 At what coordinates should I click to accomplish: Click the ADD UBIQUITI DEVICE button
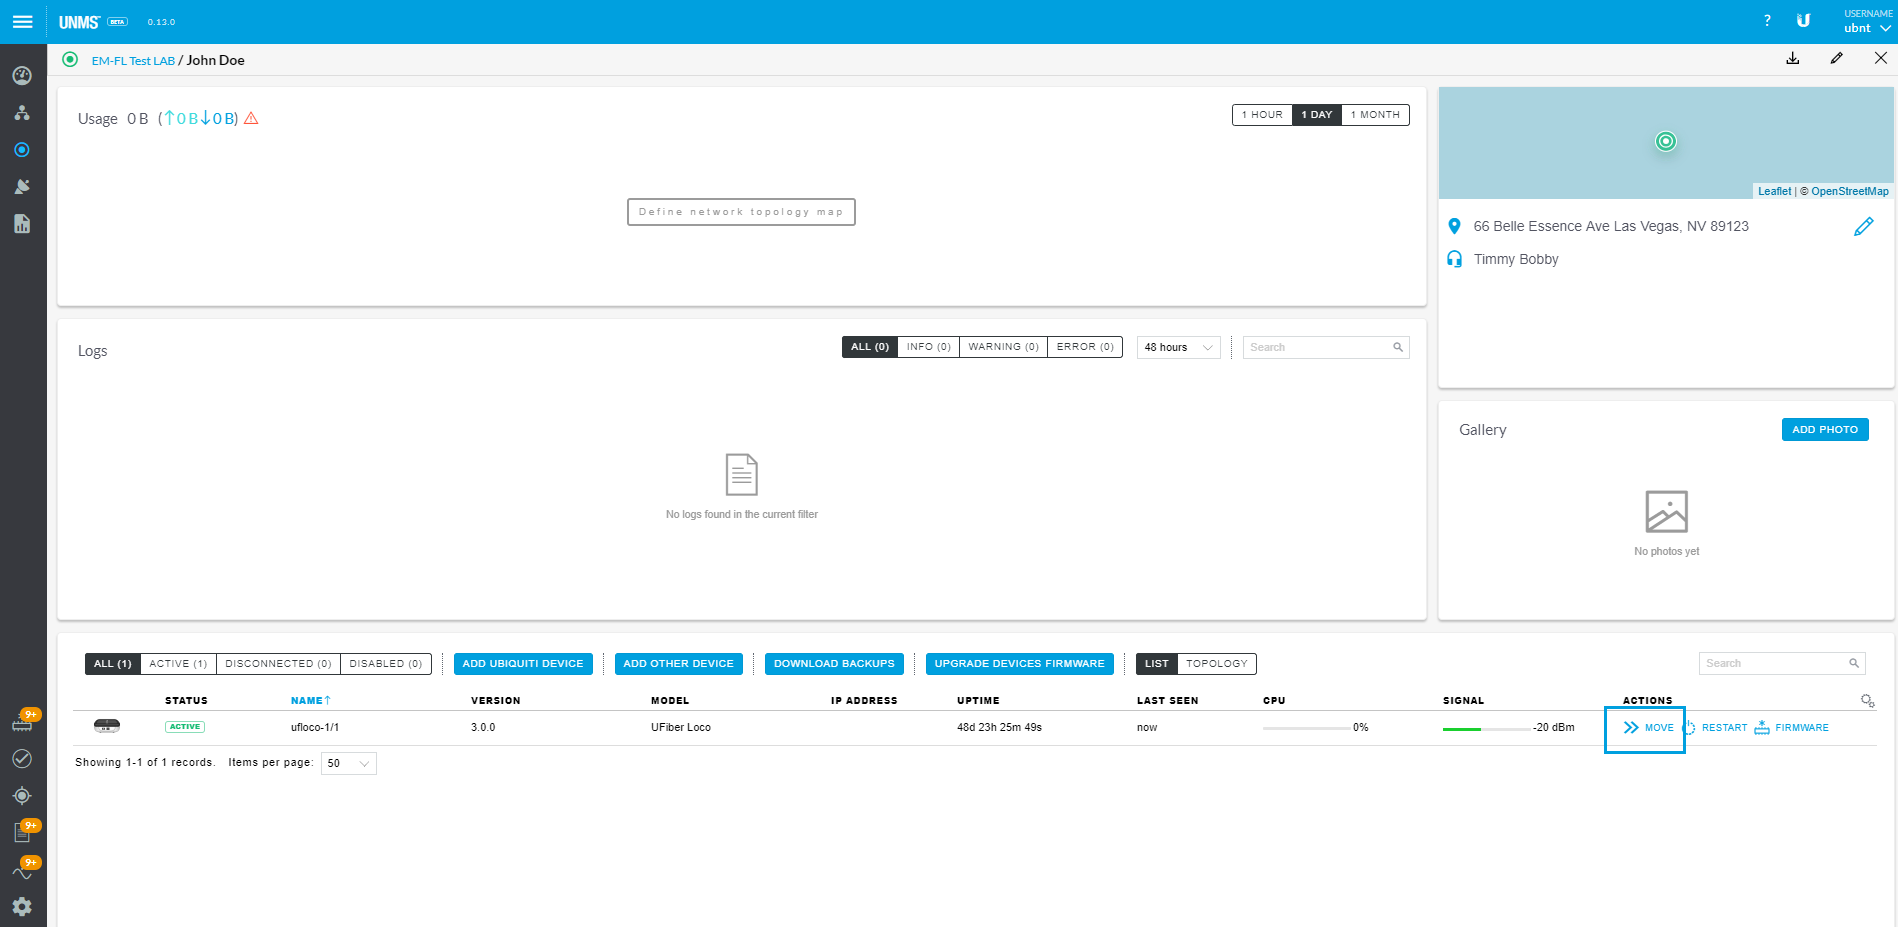tap(523, 664)
